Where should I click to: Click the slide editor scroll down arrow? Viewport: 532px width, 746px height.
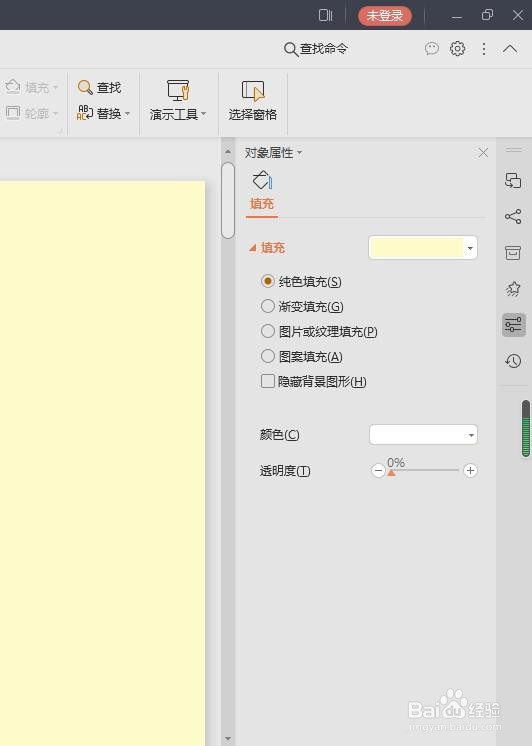(228, 738)
